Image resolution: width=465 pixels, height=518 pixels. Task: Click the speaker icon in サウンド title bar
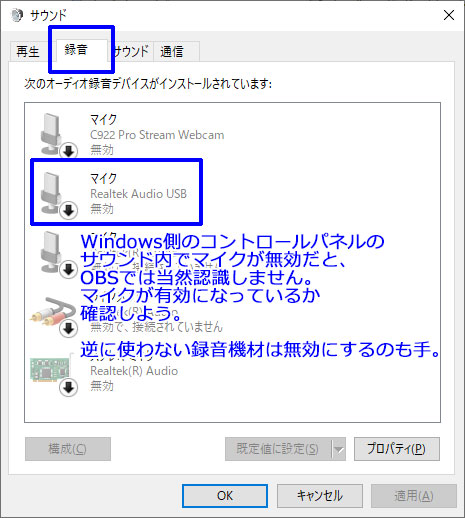click(17, 15)
